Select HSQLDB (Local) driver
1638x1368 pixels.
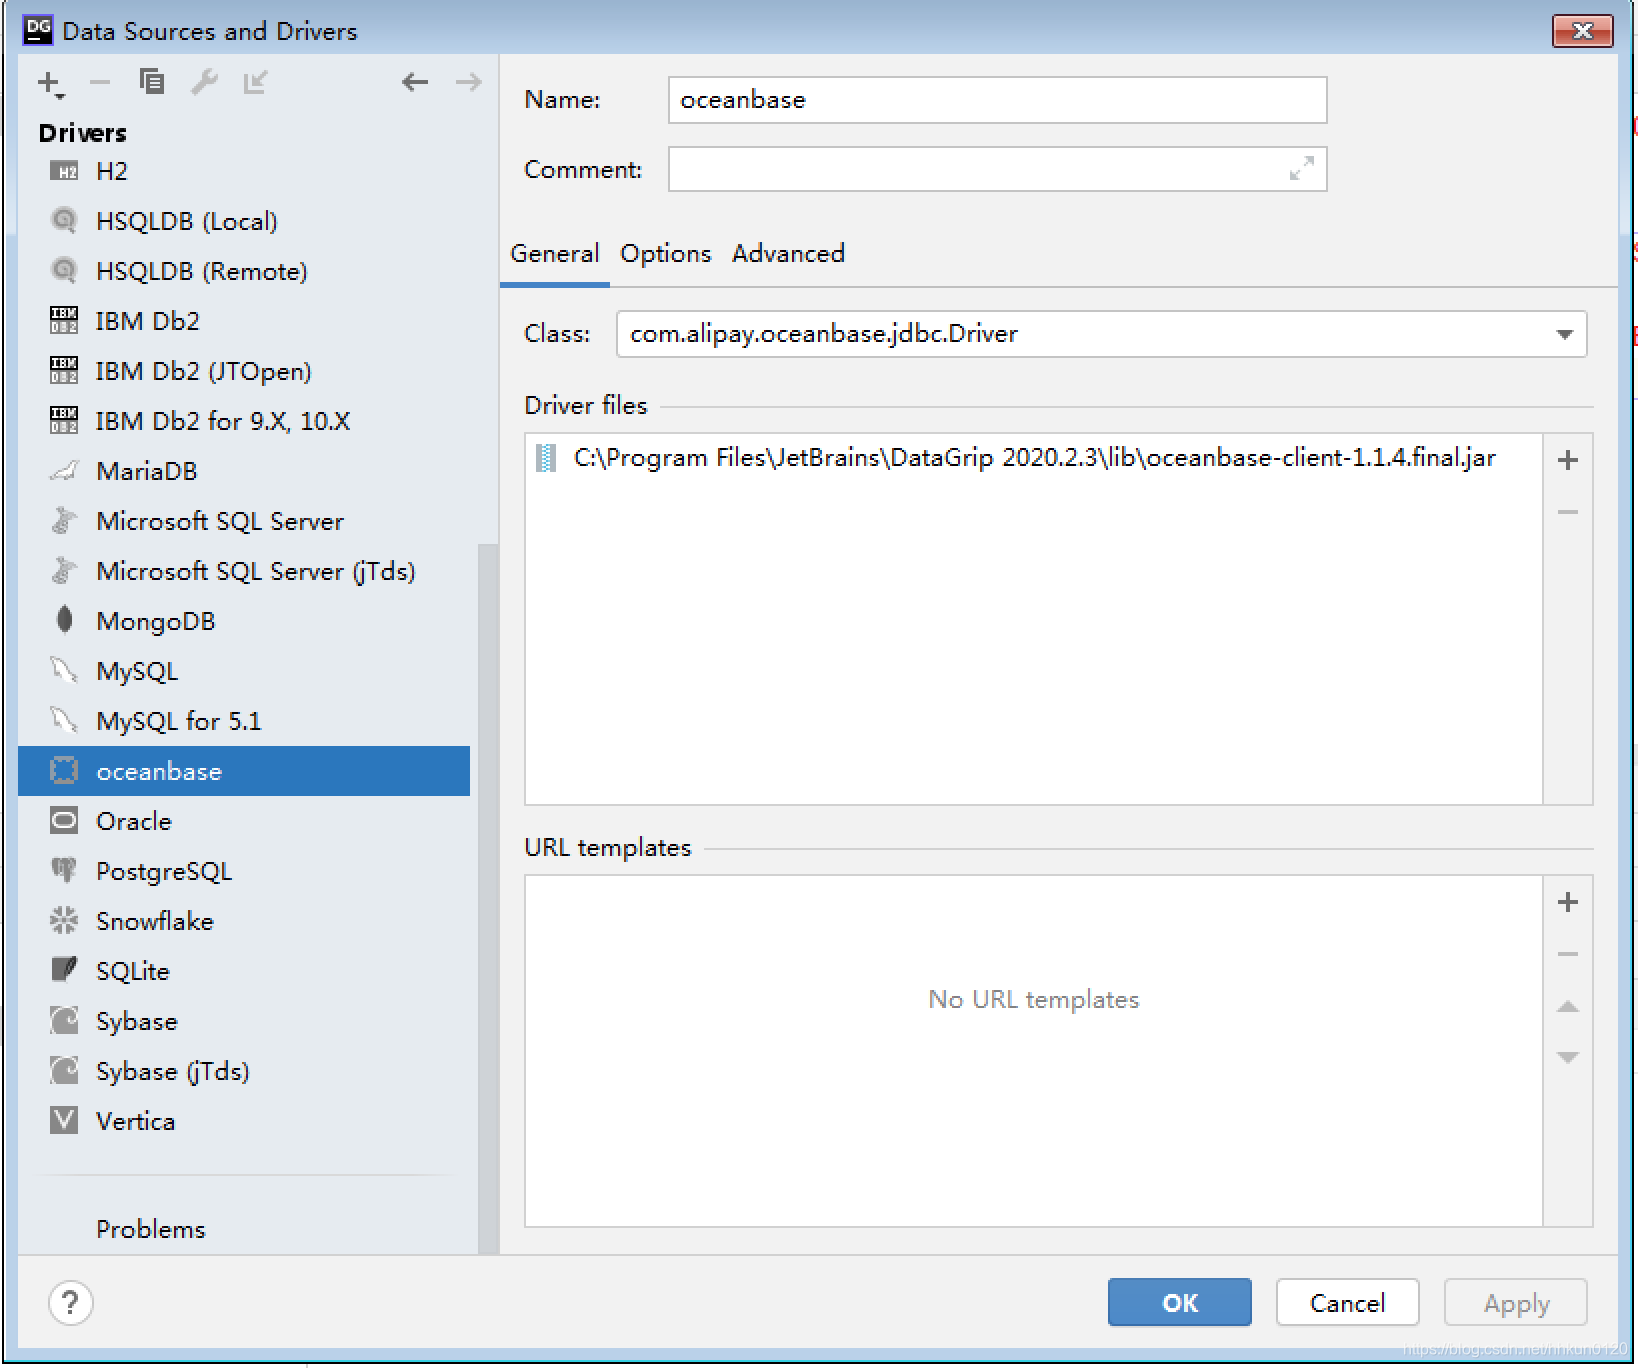[244, 221]
